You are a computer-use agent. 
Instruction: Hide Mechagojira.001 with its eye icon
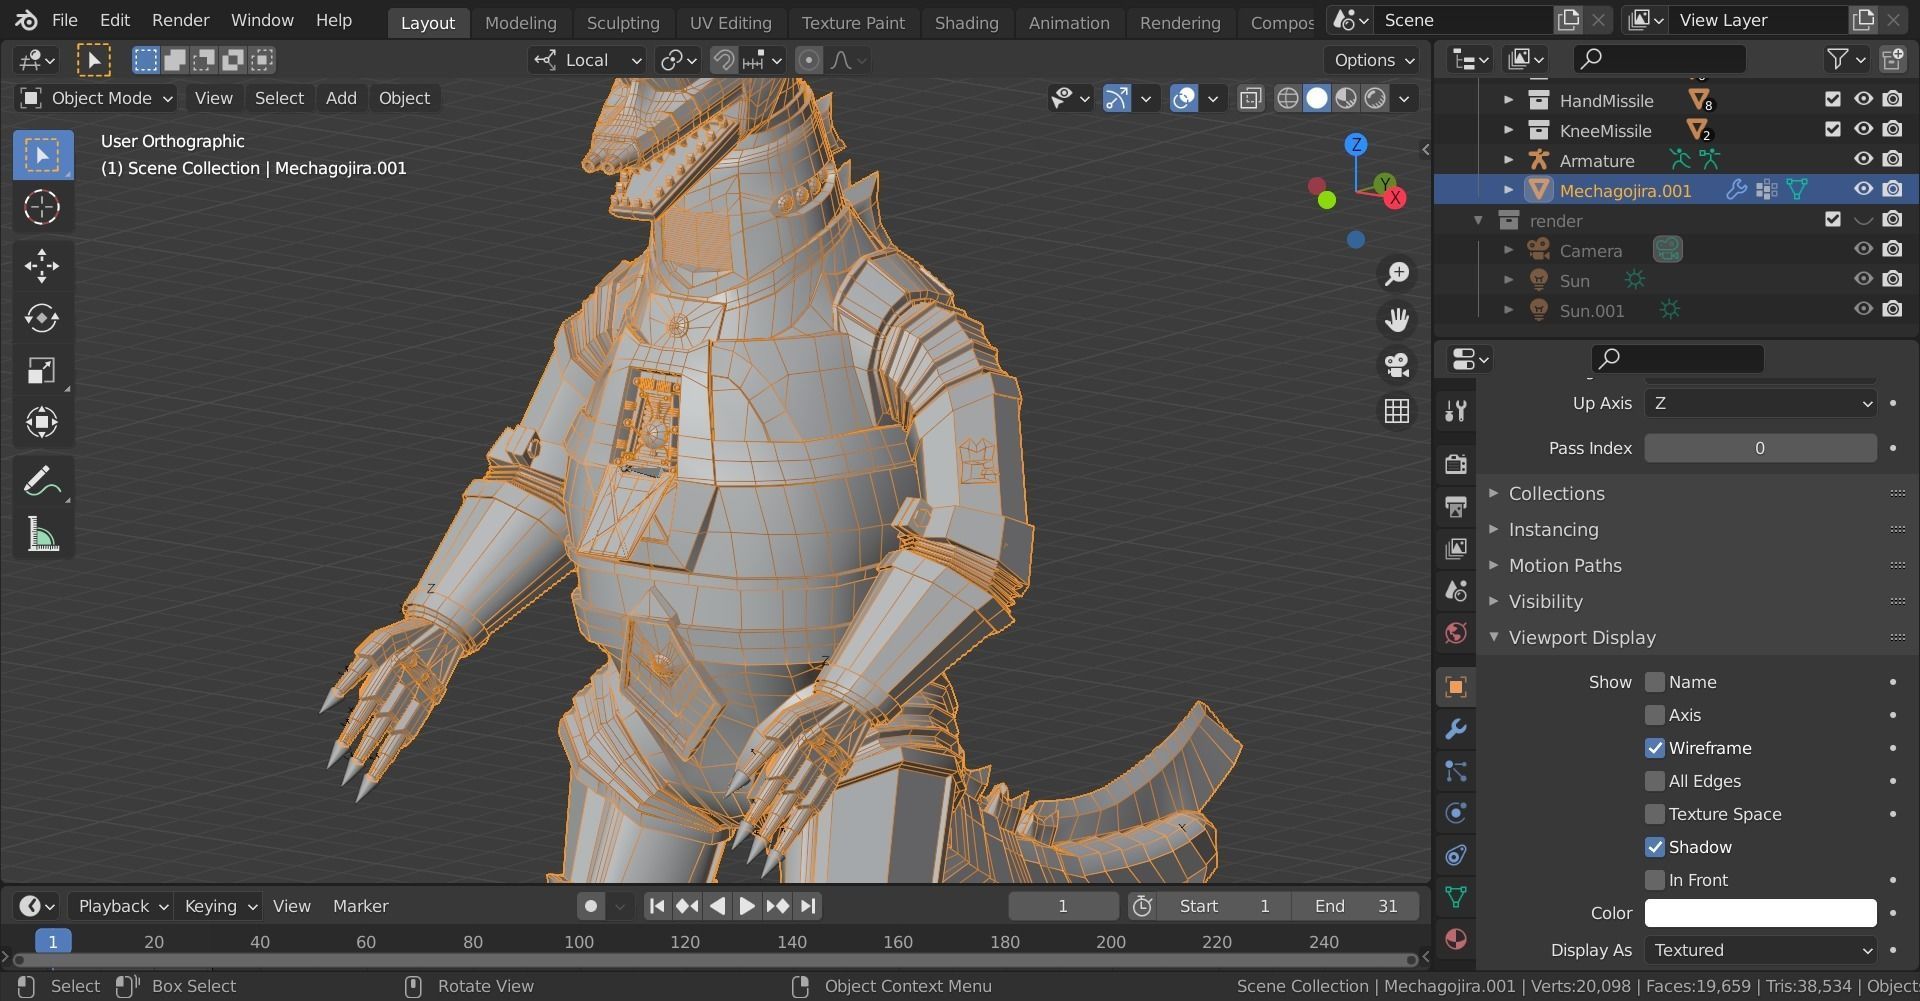coord(1863,189)
